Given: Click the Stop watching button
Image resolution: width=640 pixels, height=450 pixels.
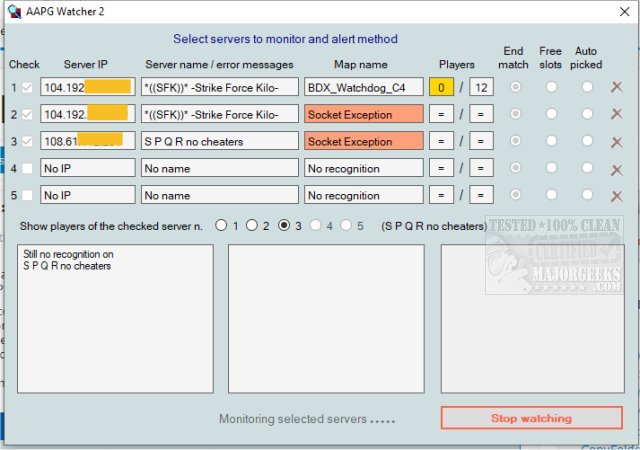Looking at the screenshot, I should [x=531, y=418].
